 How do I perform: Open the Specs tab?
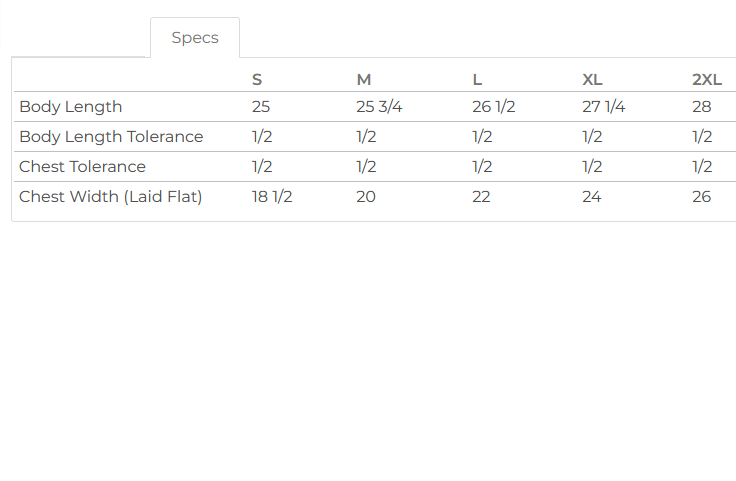tap(195, 38)
